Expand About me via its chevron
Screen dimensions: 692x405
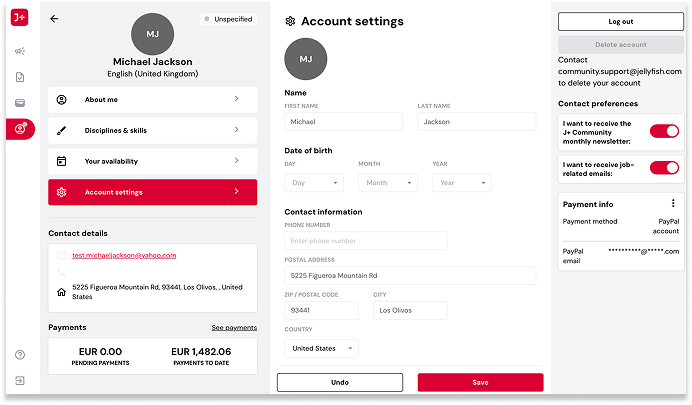point(237,99)
